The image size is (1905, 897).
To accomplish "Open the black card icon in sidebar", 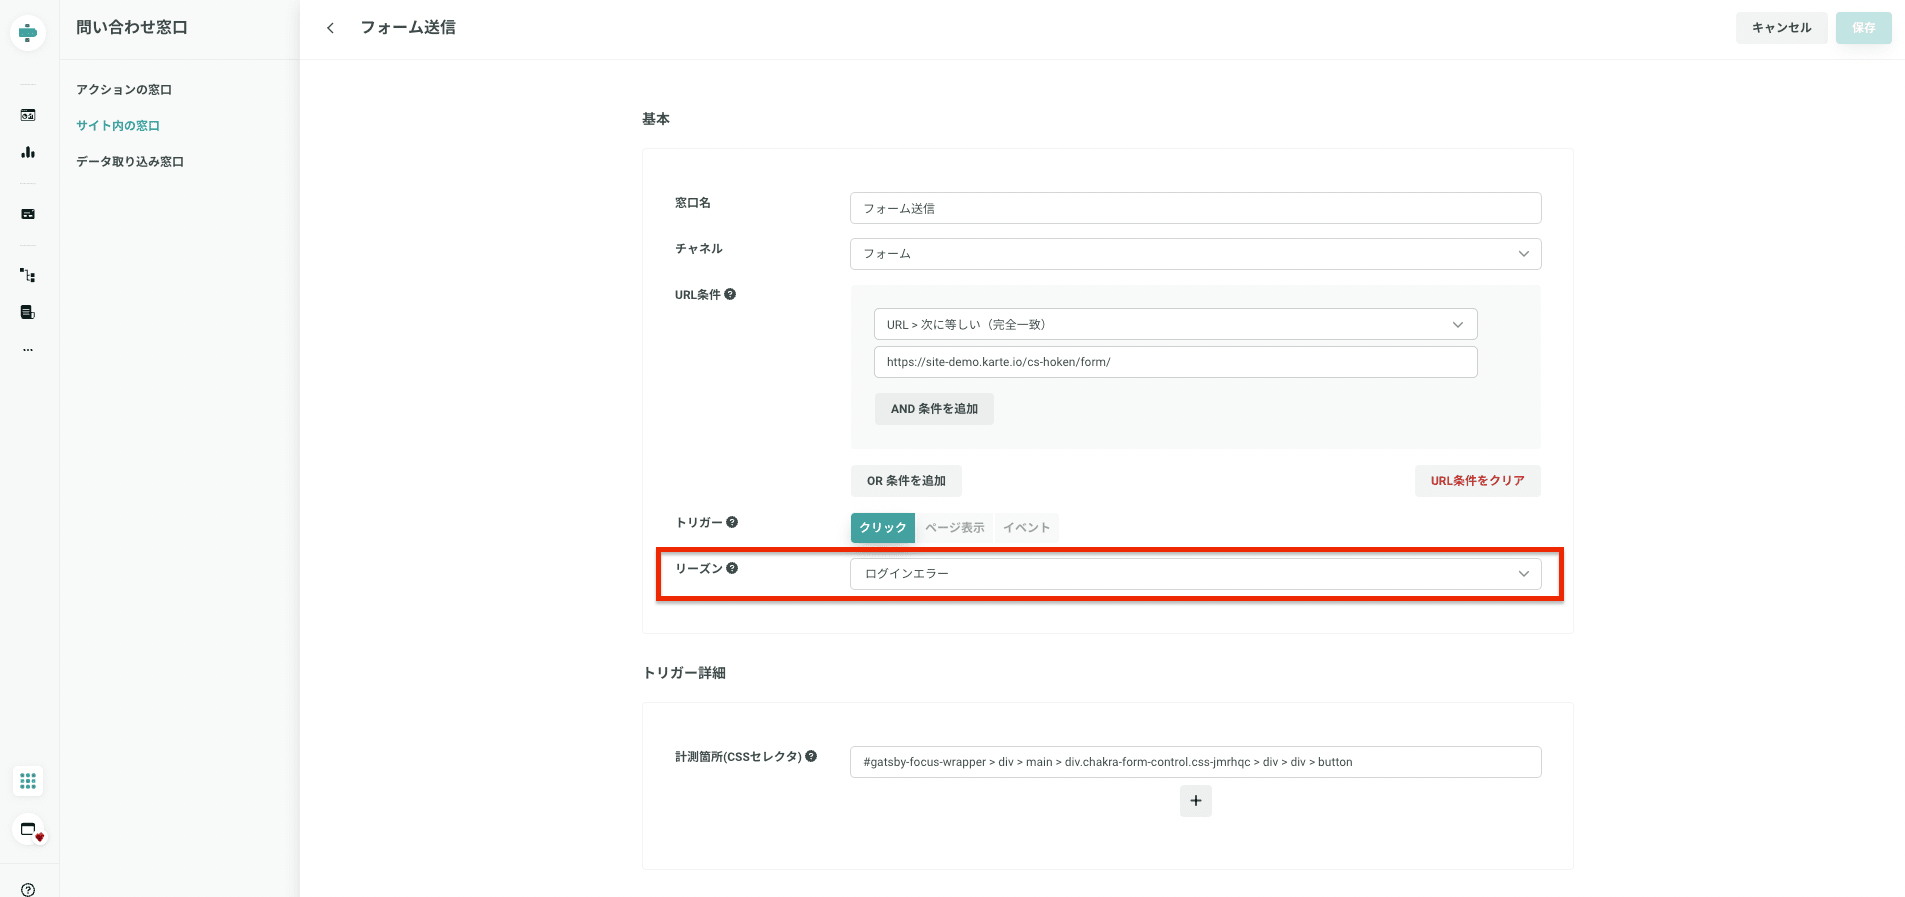I will 28,214.
